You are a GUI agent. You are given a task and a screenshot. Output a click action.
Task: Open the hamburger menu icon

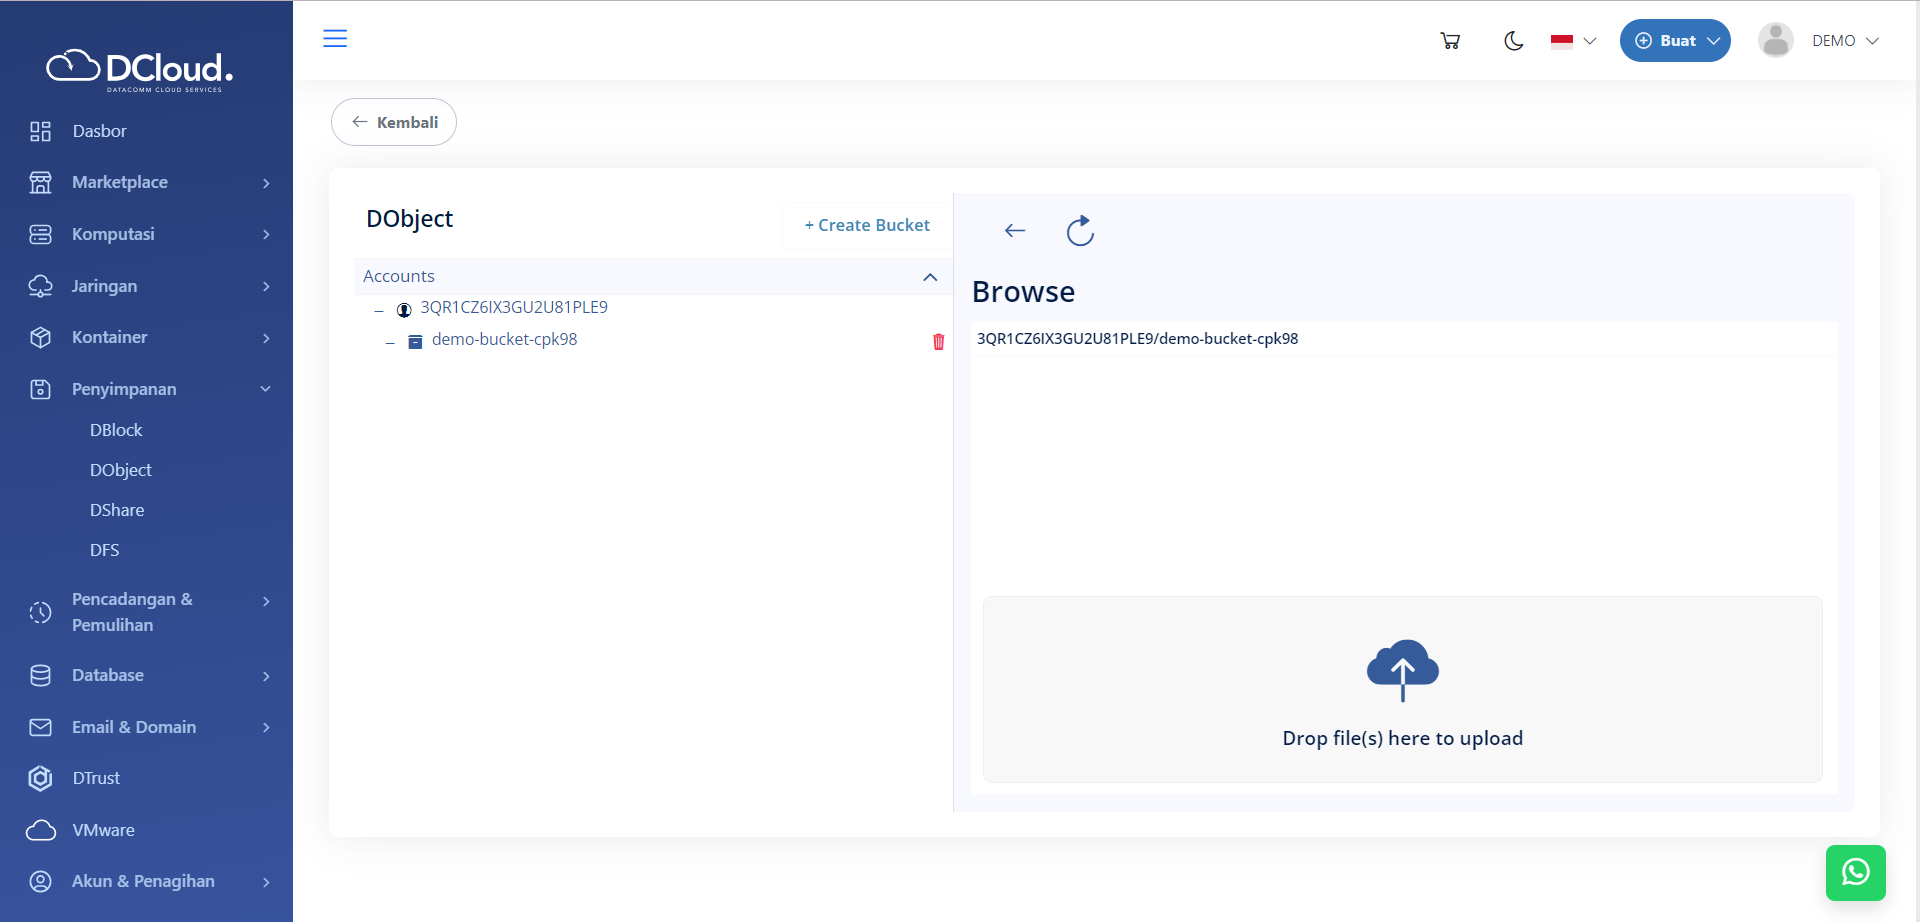(335, 39)
